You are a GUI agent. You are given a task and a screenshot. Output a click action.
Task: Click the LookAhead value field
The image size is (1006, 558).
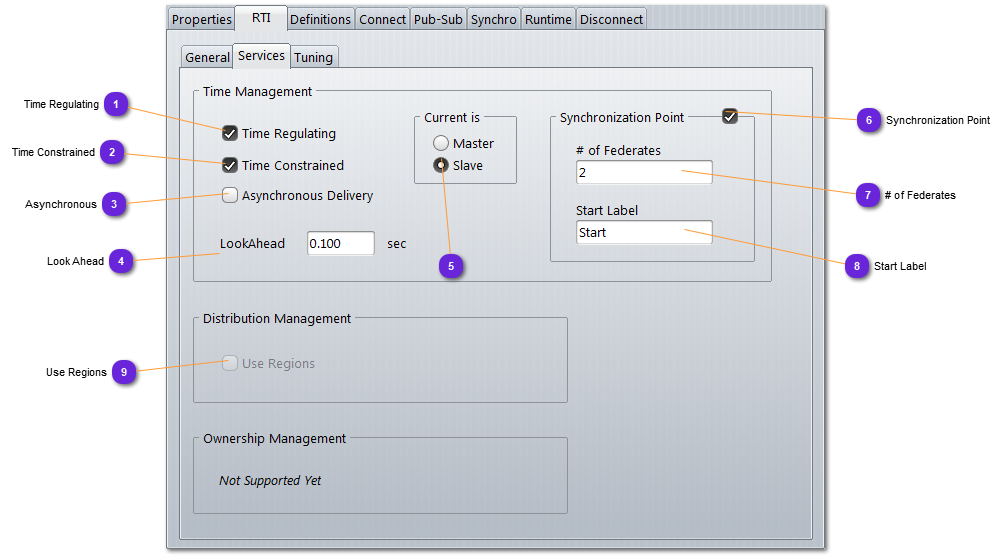click(340, 243)
